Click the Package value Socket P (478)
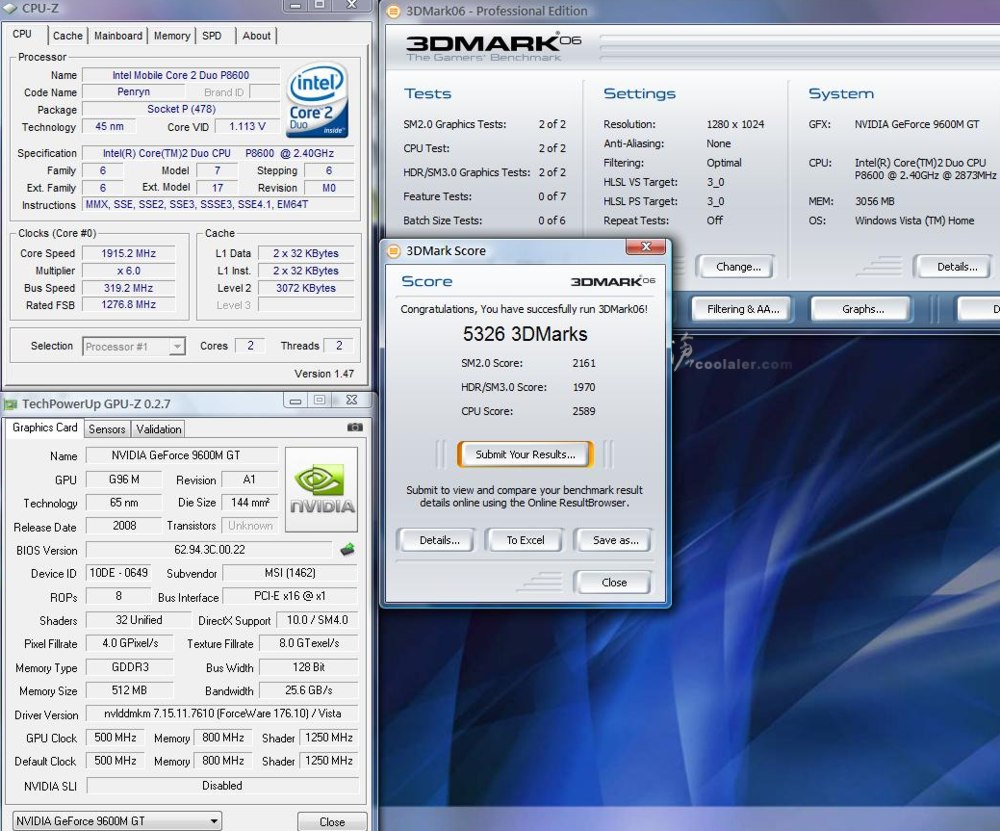The image size is (1000, 831). (x=181, y=109)
